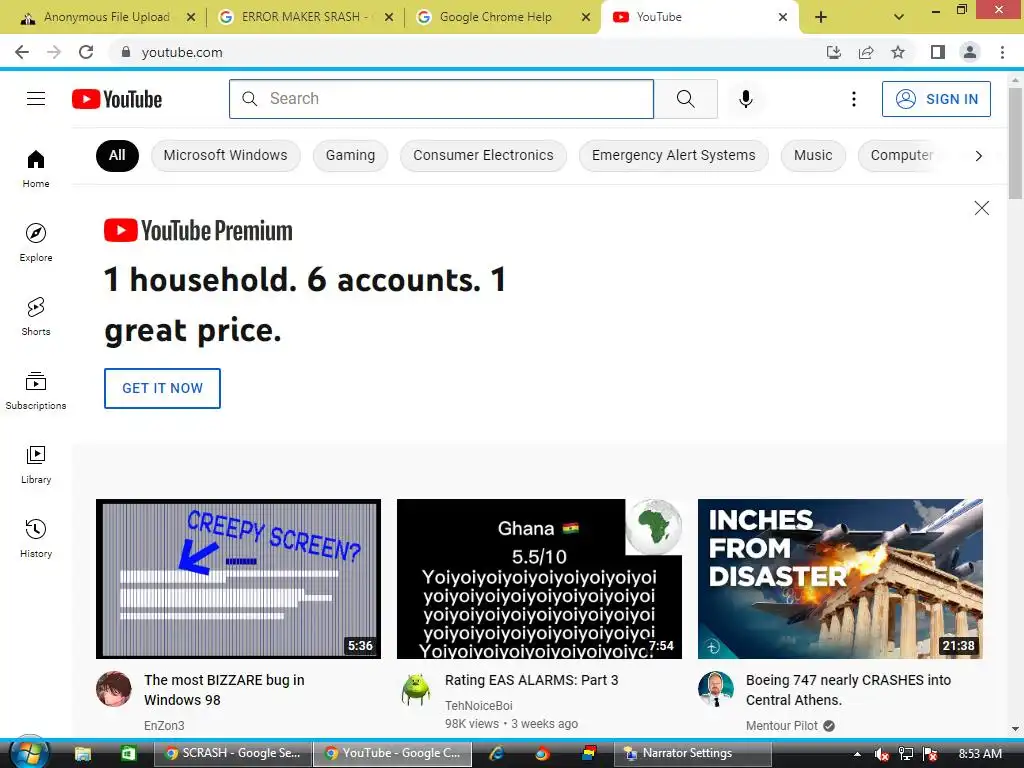Click the EnZon3 channel avatar

coord(114,689)
